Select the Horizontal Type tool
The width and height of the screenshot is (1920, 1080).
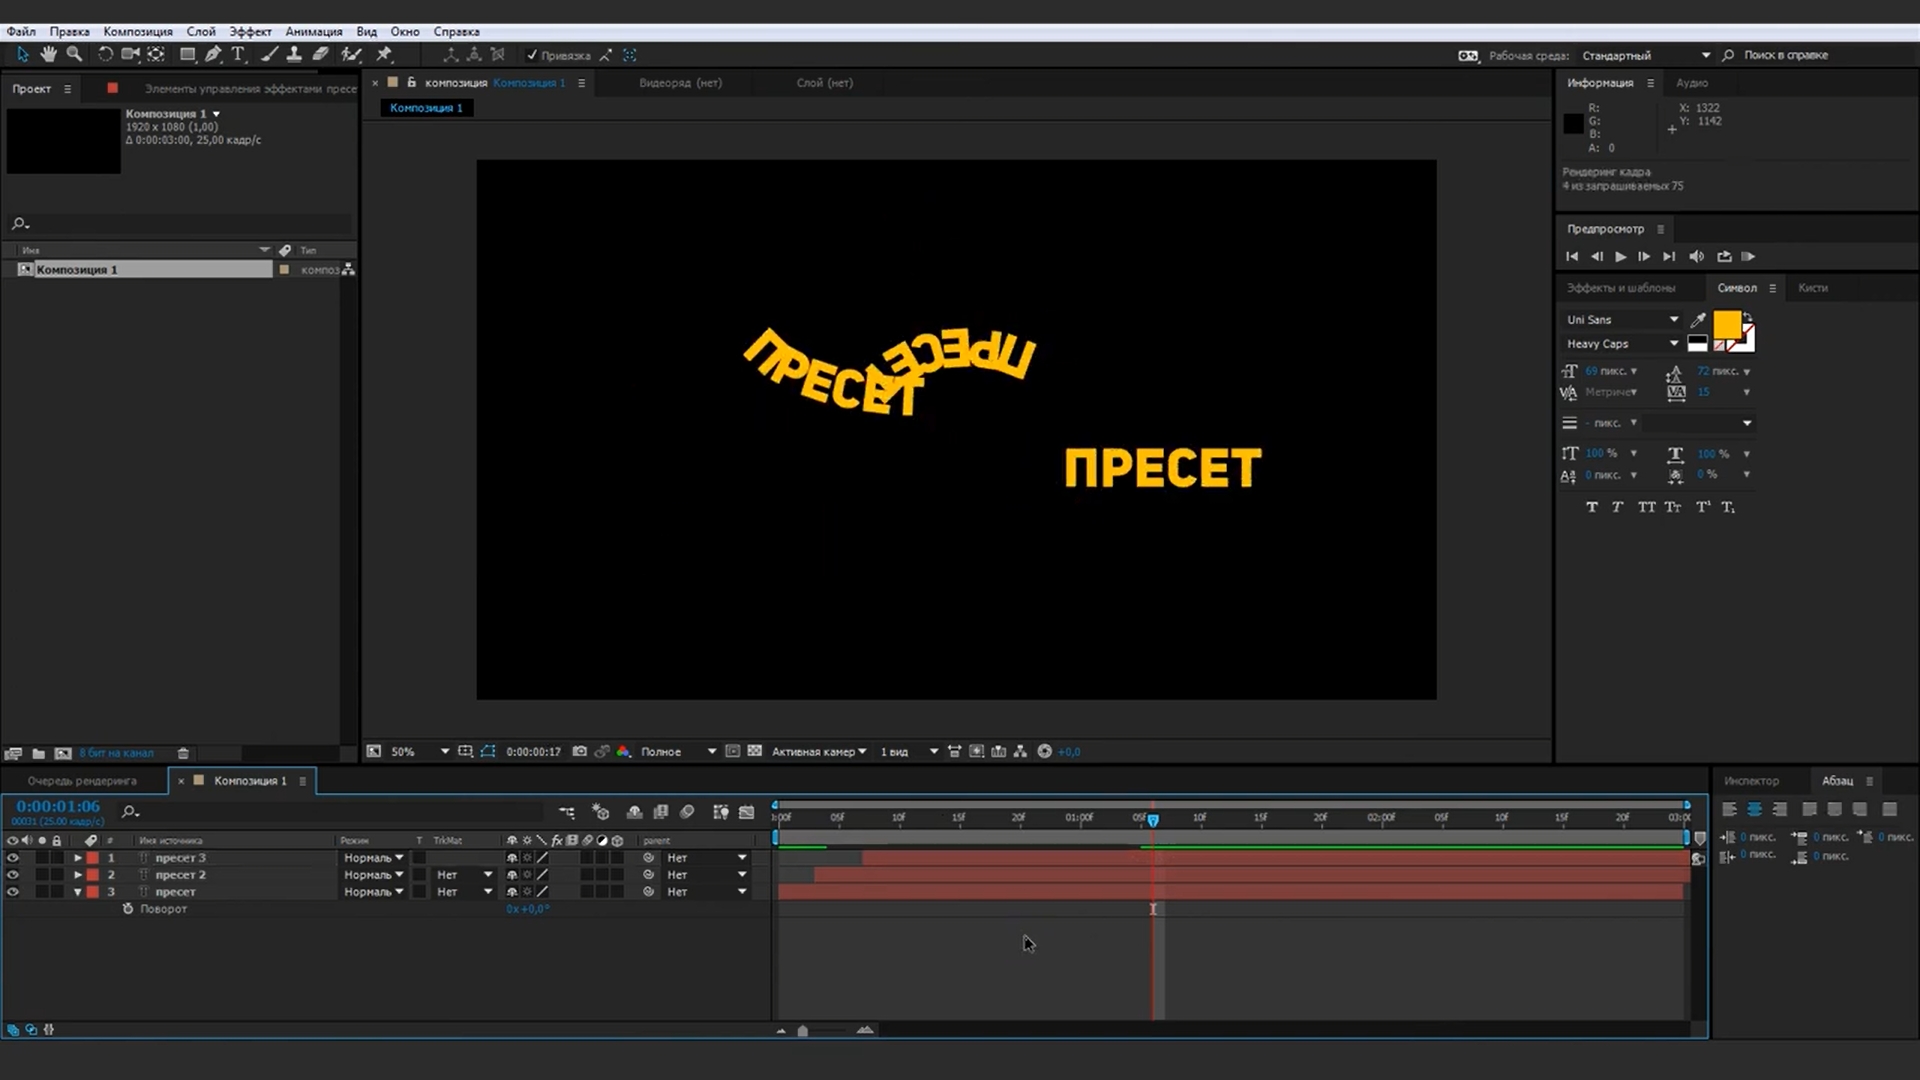238,54
